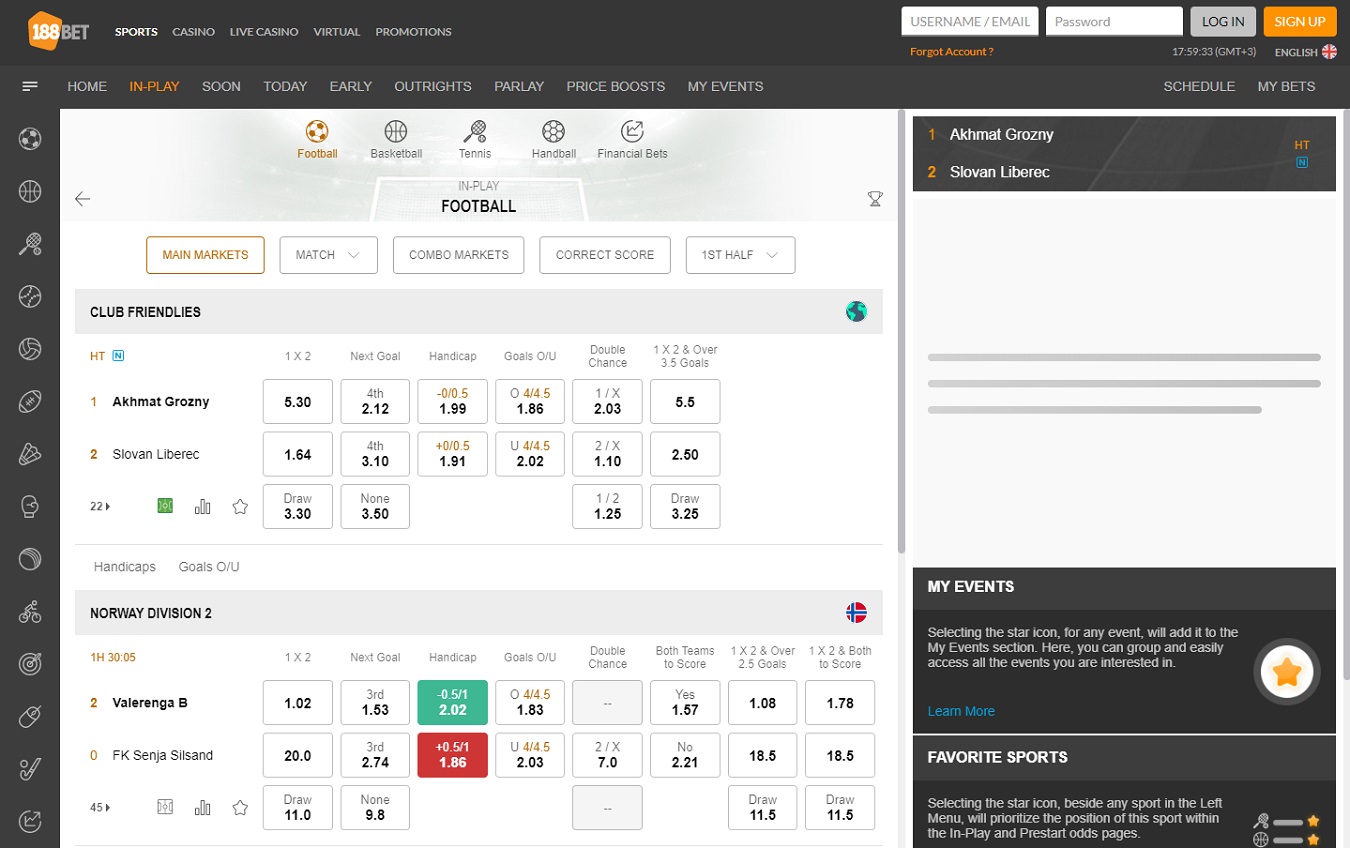Select the Volleyball sidebar icon
This screenshot has width=1350, height=848.
30,349
